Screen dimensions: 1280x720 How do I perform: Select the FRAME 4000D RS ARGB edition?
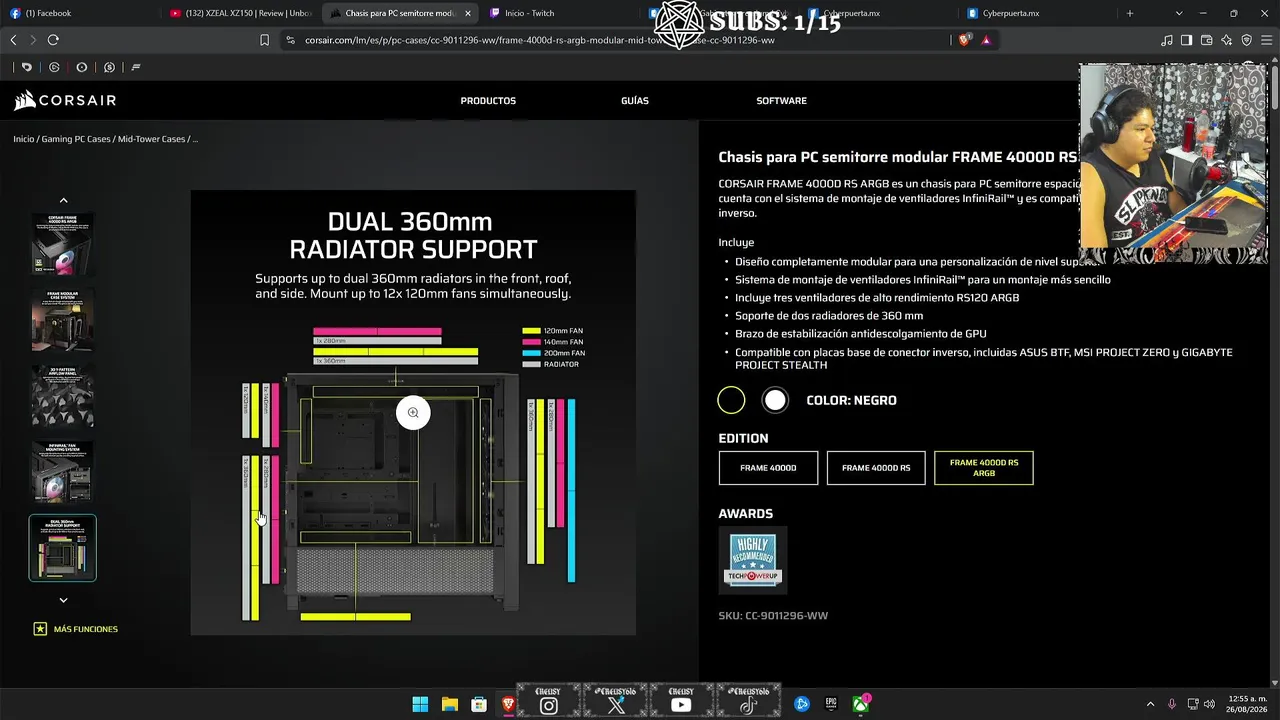(984, 468)
